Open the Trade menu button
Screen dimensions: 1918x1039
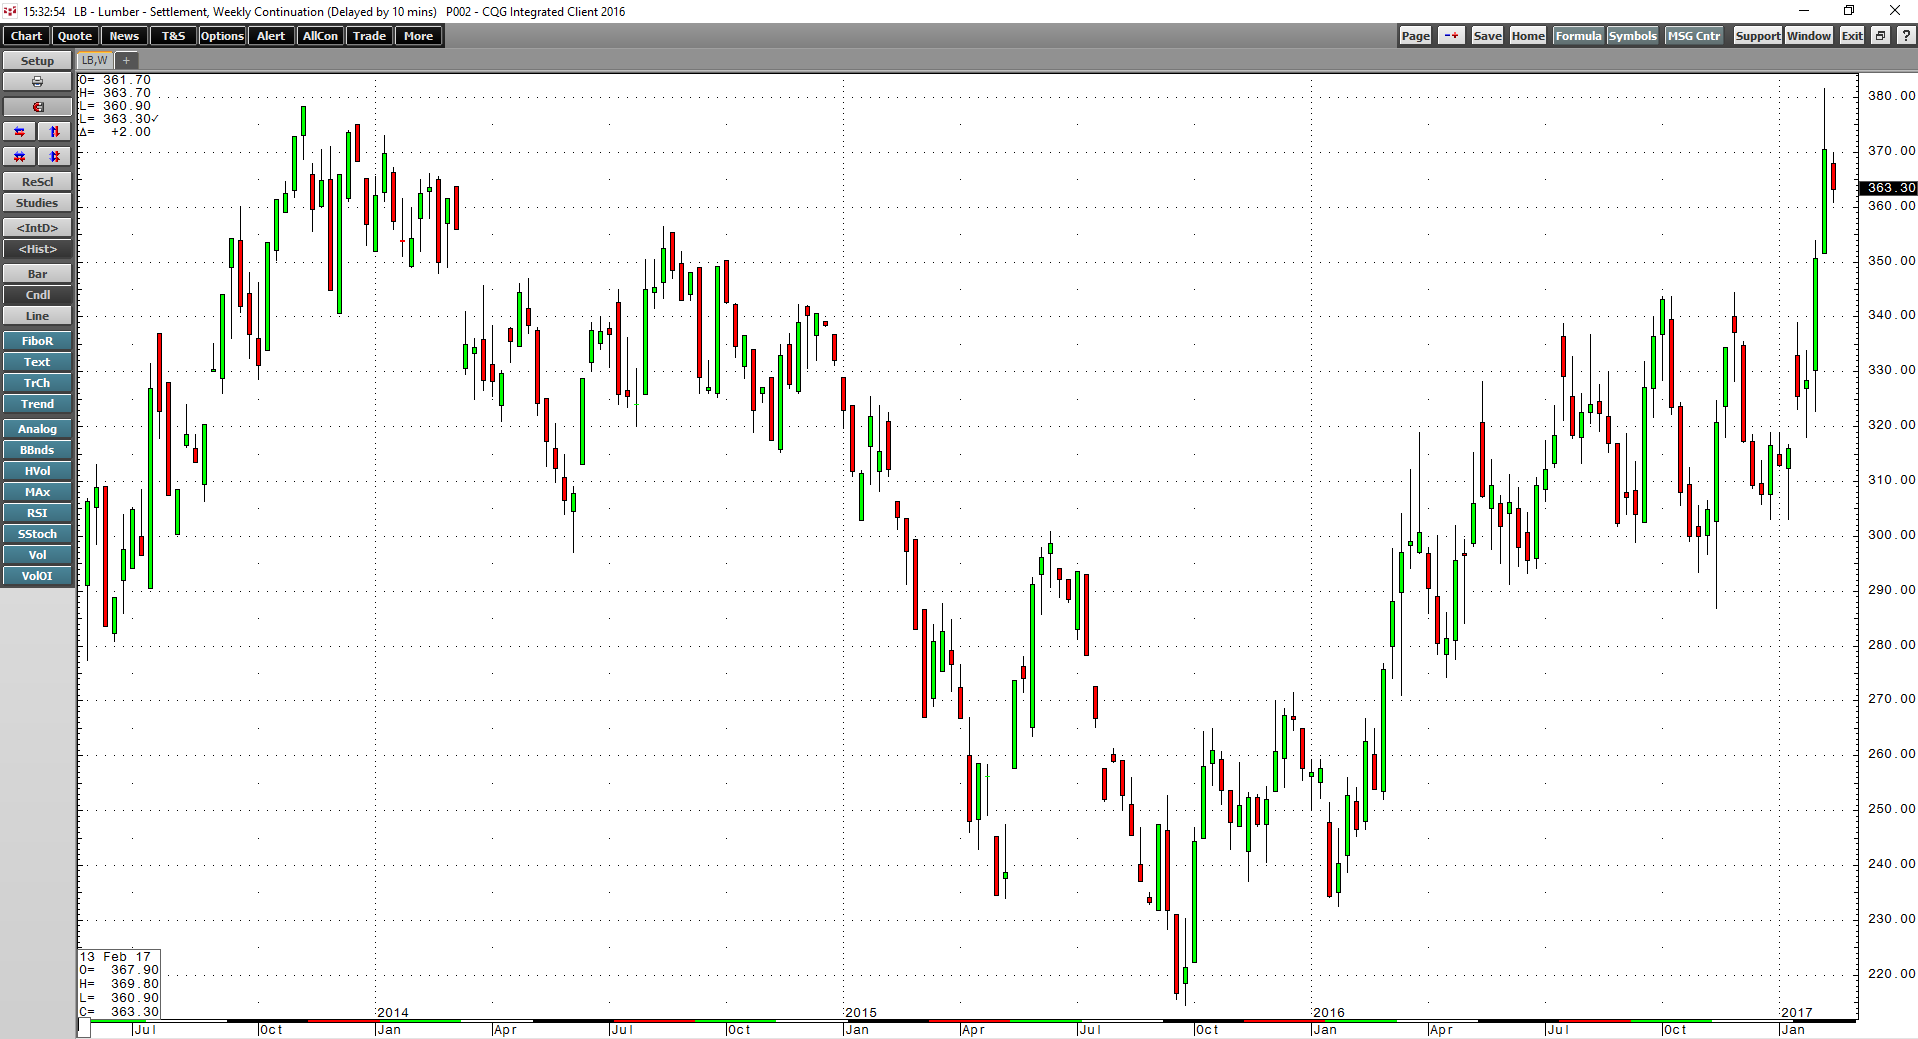pos(369,36)
